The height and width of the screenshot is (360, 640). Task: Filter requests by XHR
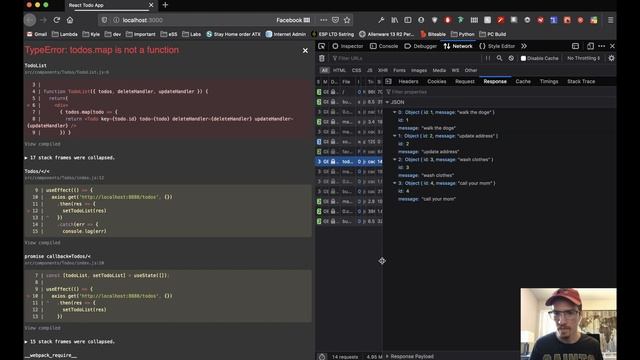click(382, 70)
